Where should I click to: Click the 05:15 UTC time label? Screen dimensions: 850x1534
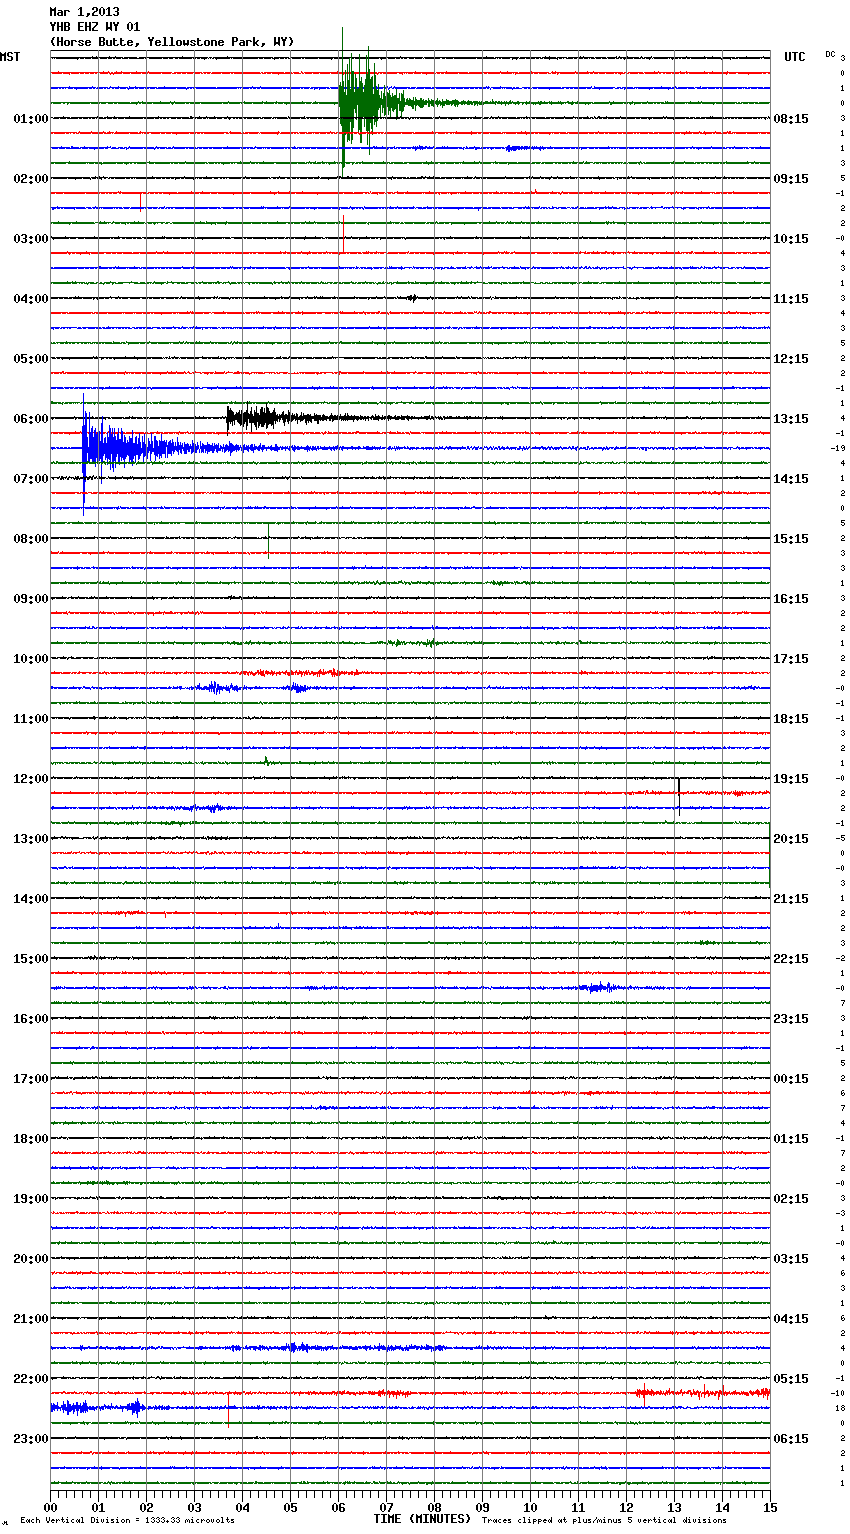pos(791,1379)
